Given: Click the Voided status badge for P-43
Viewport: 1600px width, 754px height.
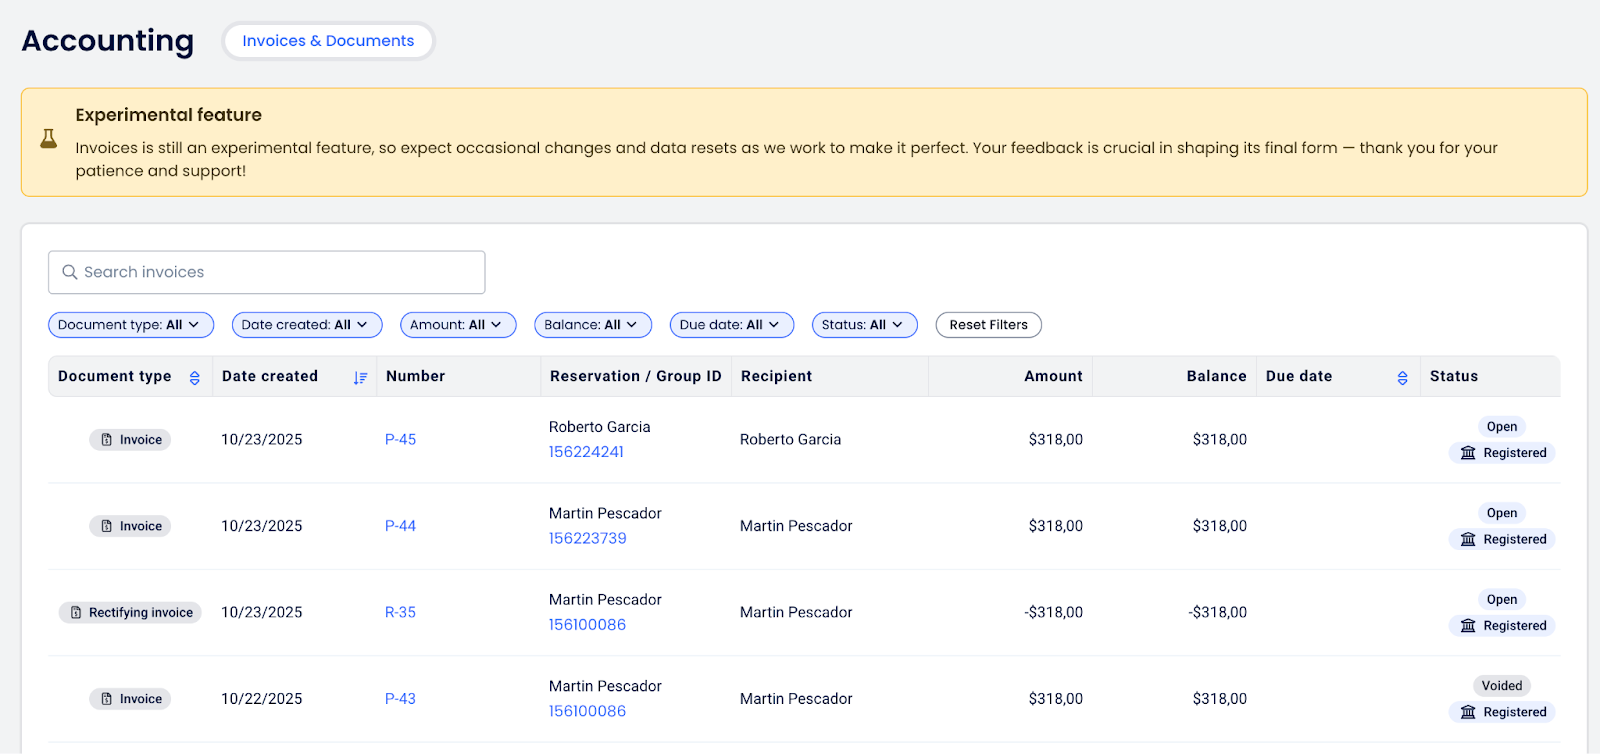Looking at the screenshot, I should (1501, 686).
